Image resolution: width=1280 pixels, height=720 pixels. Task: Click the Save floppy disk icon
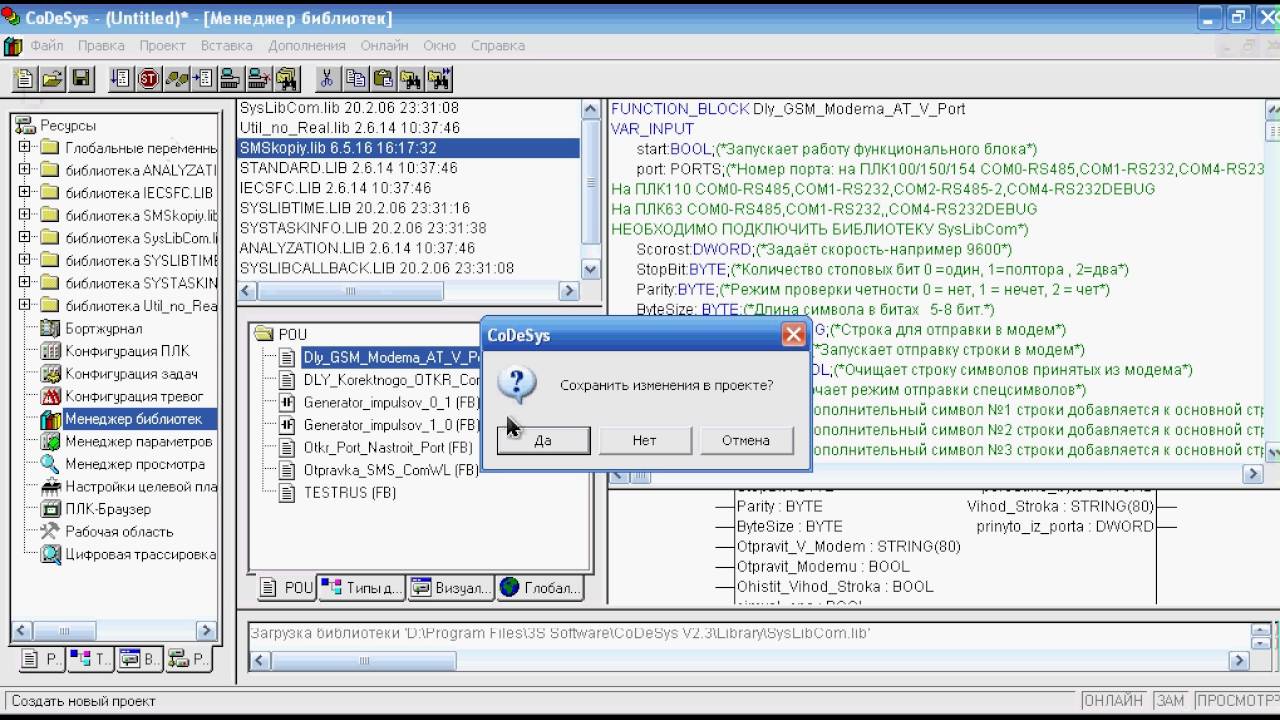80,78
